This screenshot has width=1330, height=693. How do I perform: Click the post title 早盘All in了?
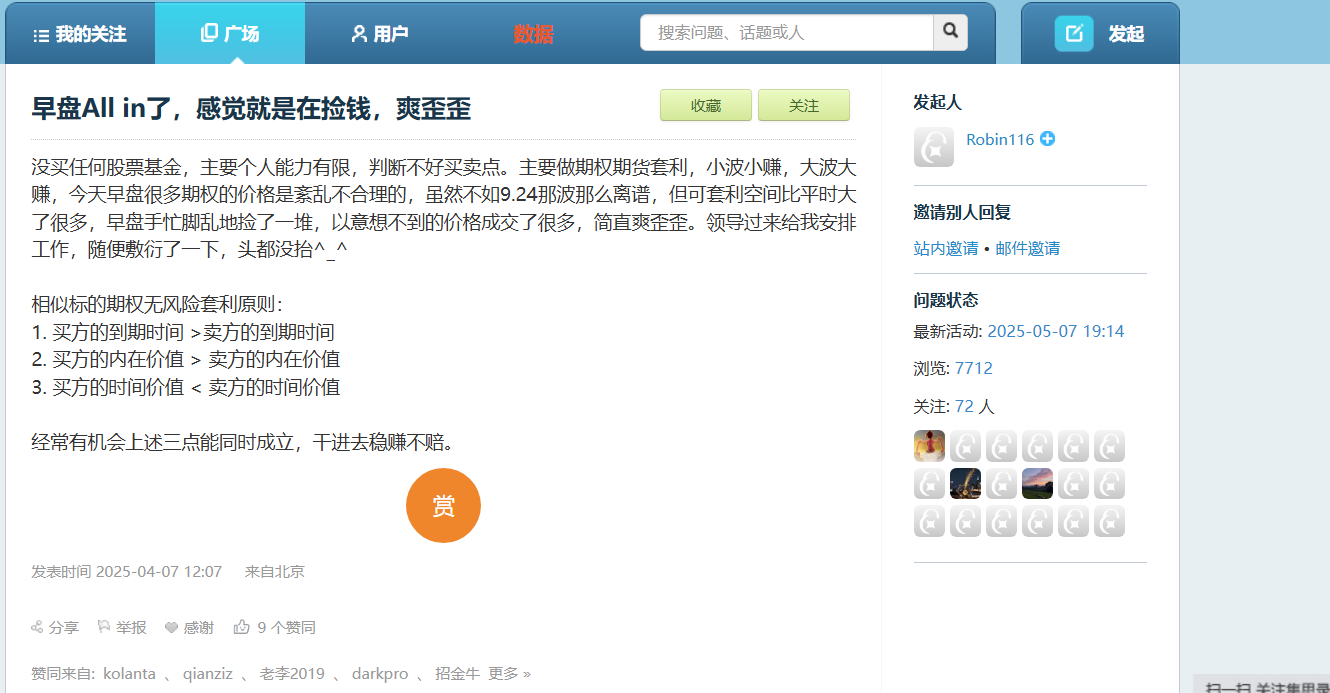251,108
